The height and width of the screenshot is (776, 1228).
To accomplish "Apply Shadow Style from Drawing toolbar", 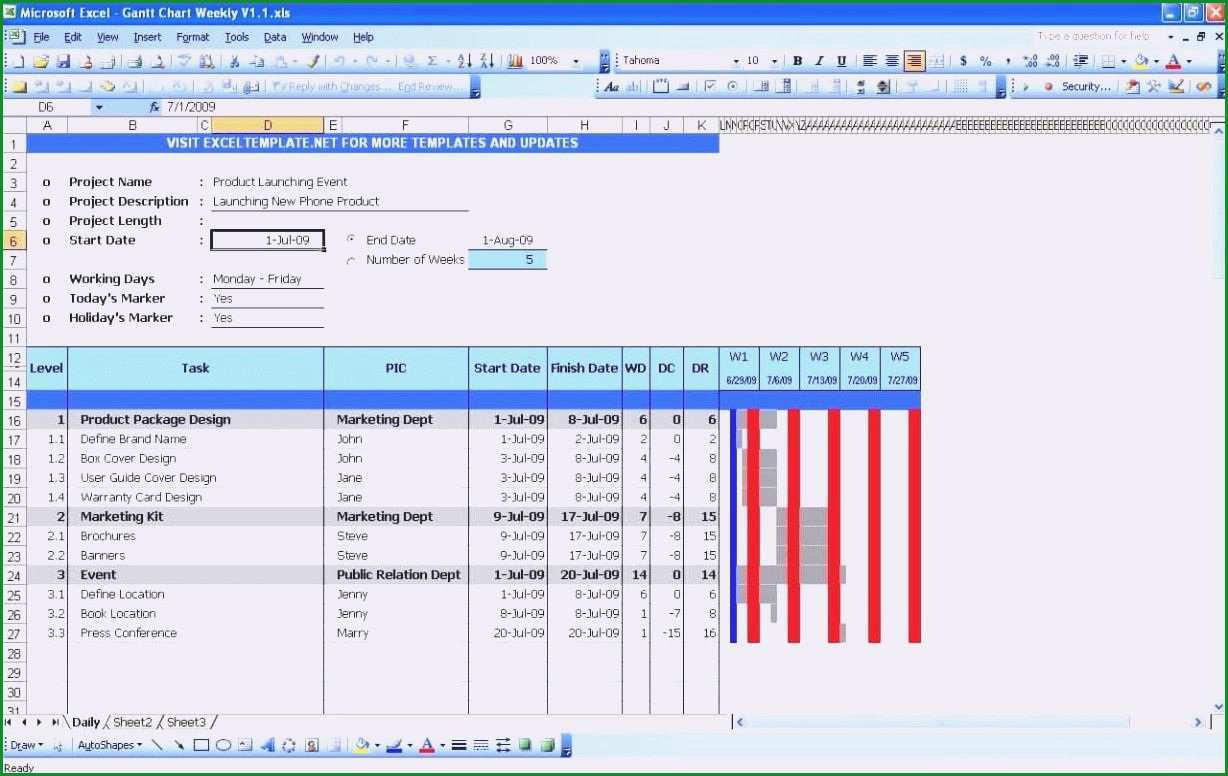I will click(525, 745).
